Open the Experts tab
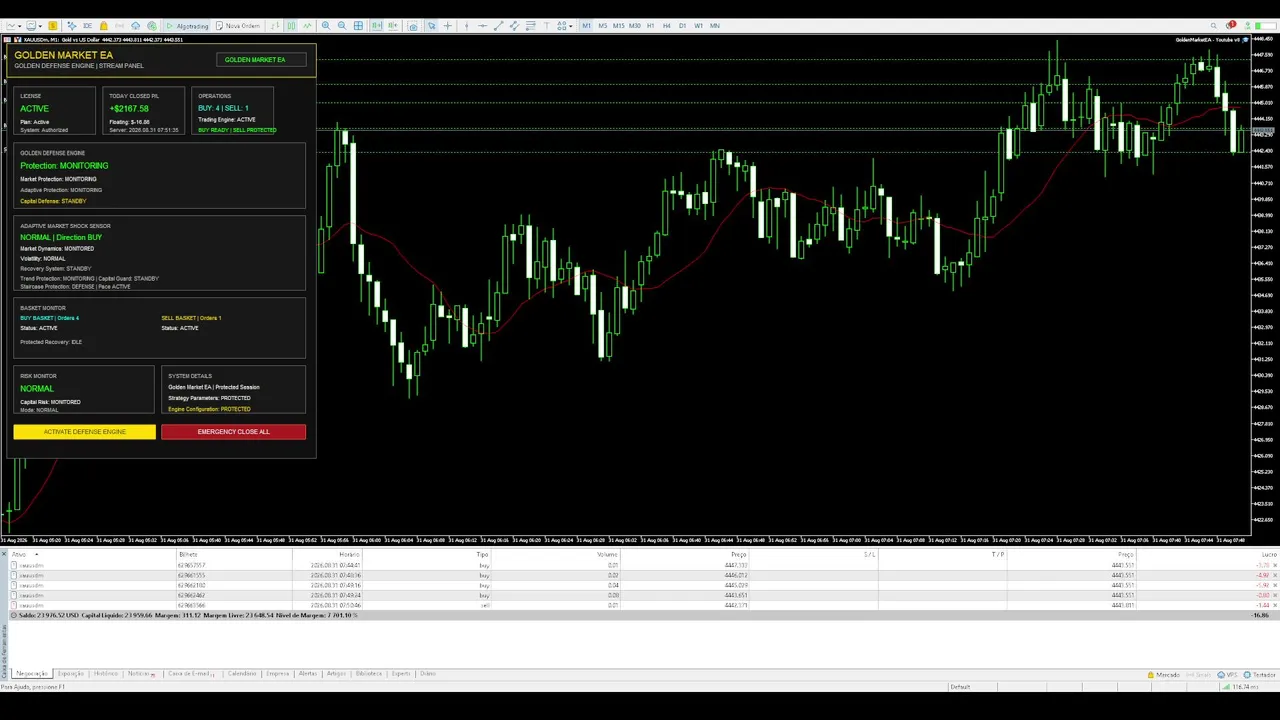 click(x=401, y=673)
